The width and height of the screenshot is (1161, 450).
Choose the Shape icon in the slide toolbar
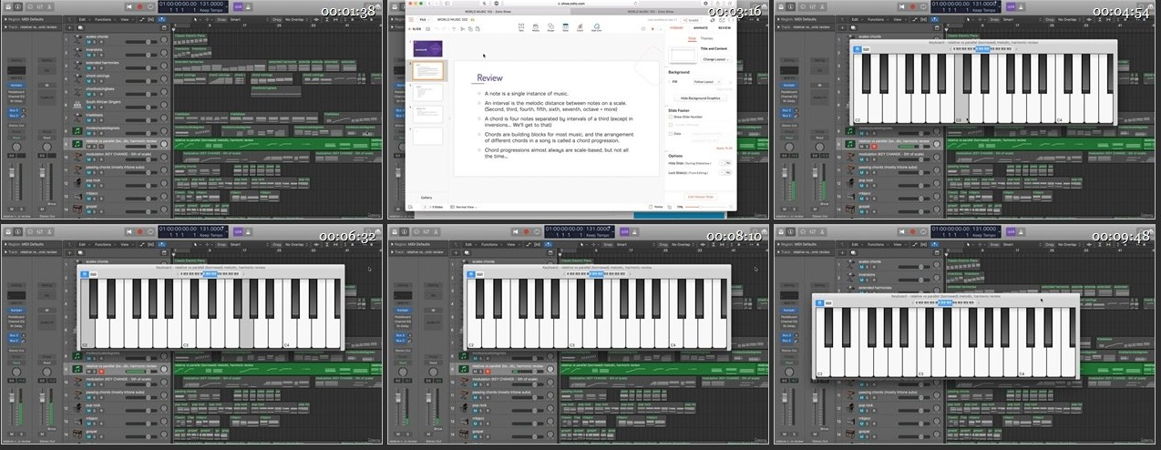pos(550,28)
